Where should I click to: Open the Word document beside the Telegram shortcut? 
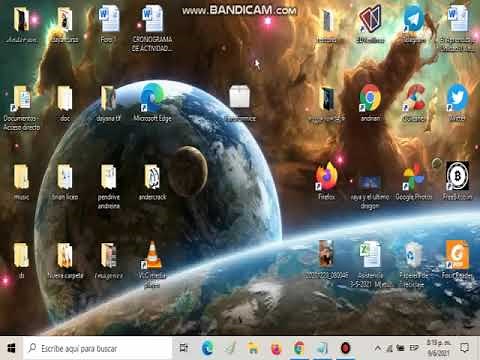click(x=457, y=19)
